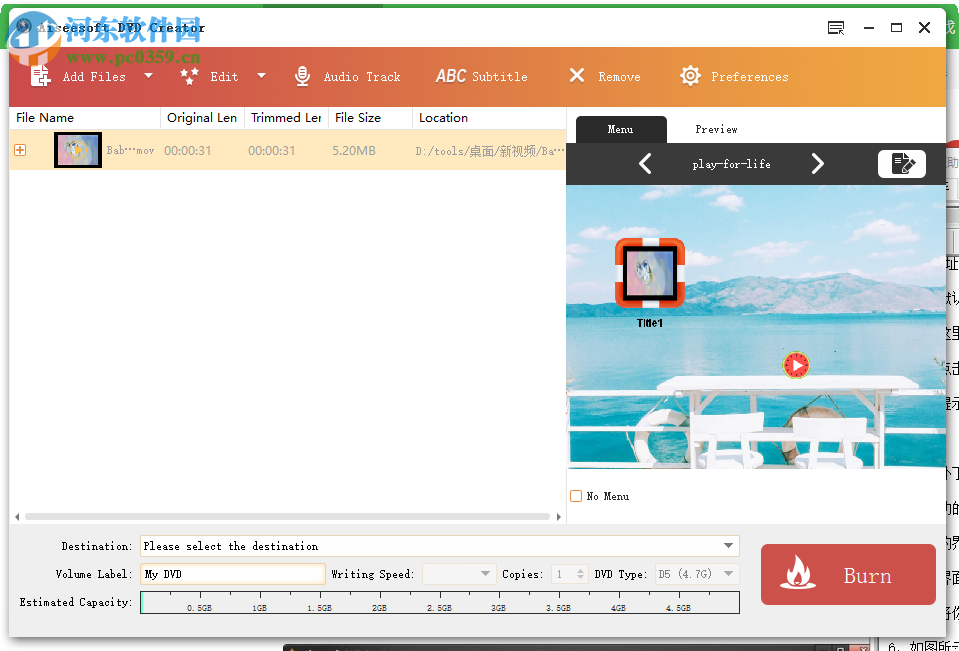Click the Add Files icon

pyautogui.click(x=41, y=75)
